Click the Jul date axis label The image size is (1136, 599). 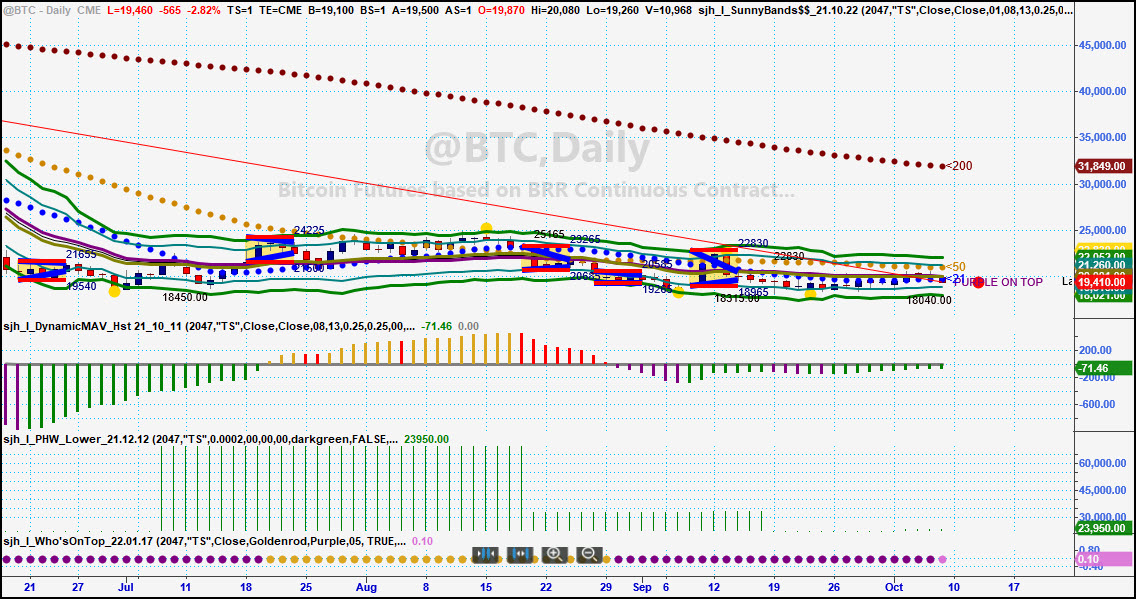tap(126, 587)
